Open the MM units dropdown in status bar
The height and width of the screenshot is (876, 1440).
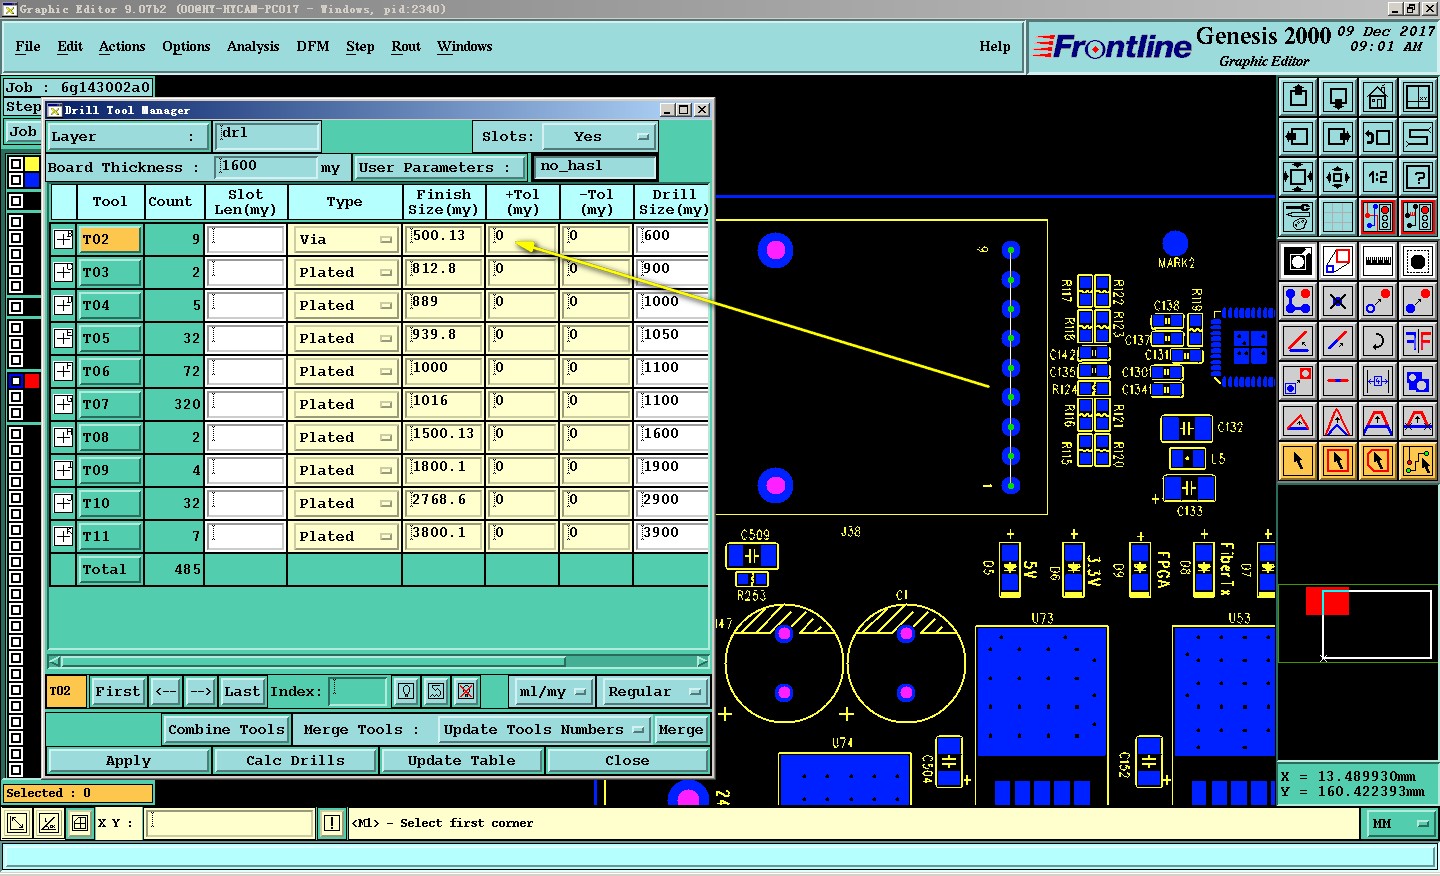pos(1400,823)
